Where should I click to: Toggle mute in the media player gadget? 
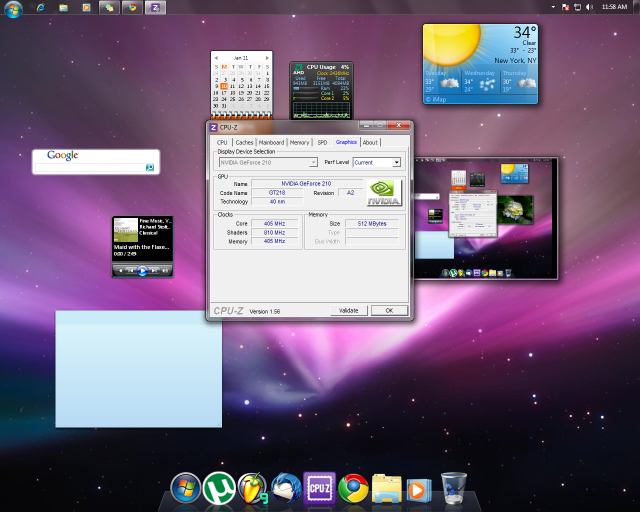click(165, 270)
